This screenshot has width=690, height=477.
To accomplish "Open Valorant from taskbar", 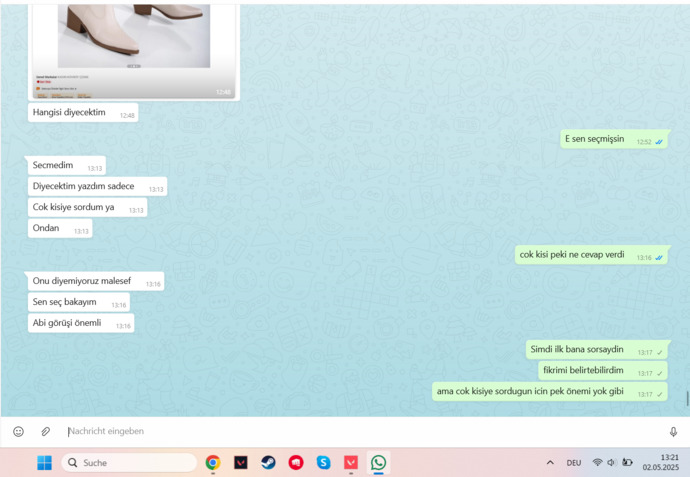I will [x=241, y=462].
